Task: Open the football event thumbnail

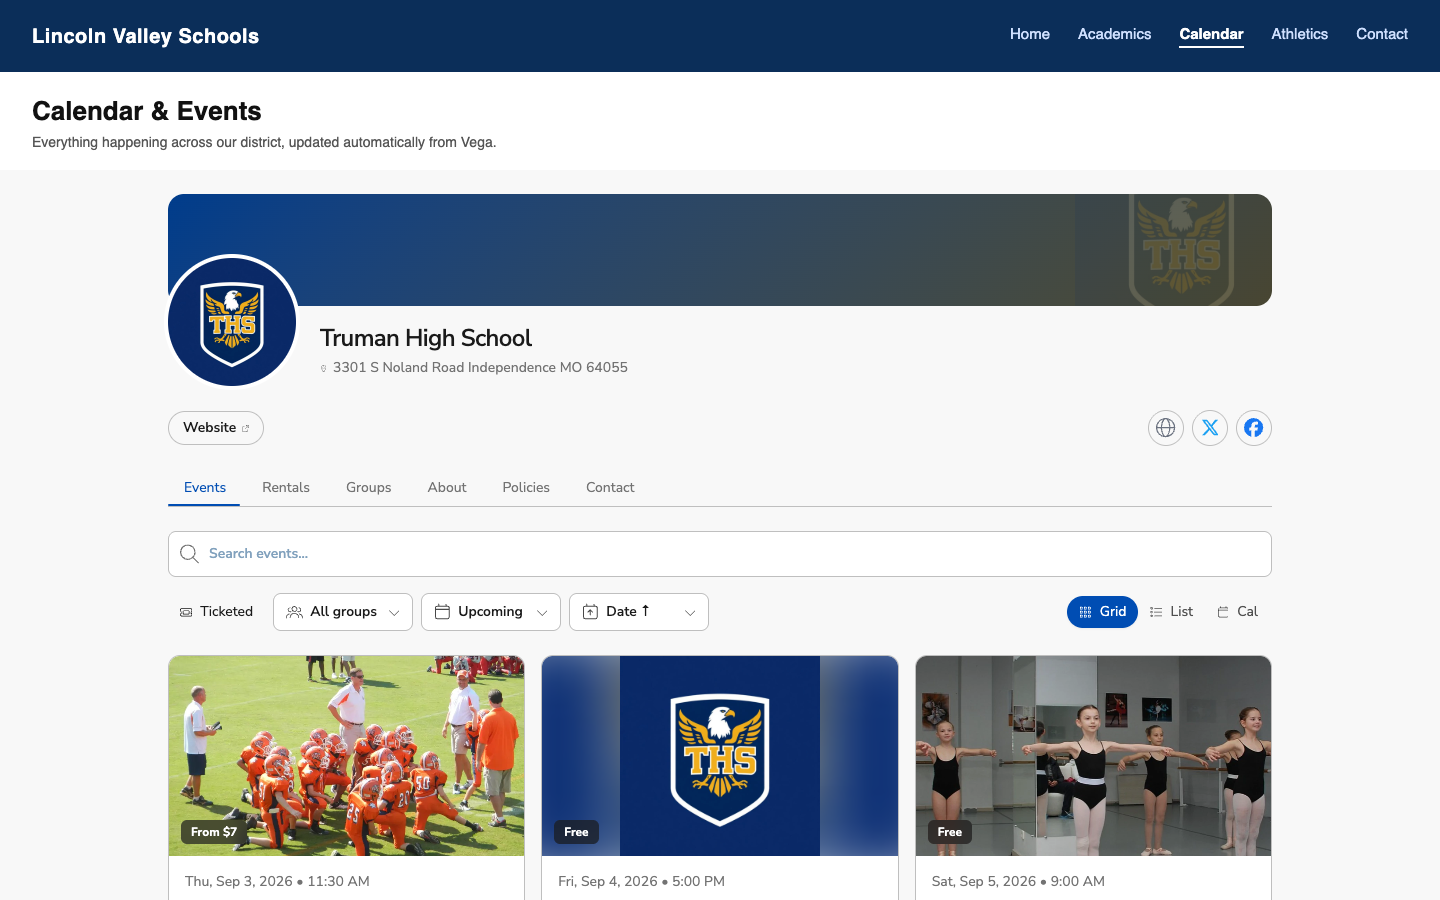Action: click(346, 756)
